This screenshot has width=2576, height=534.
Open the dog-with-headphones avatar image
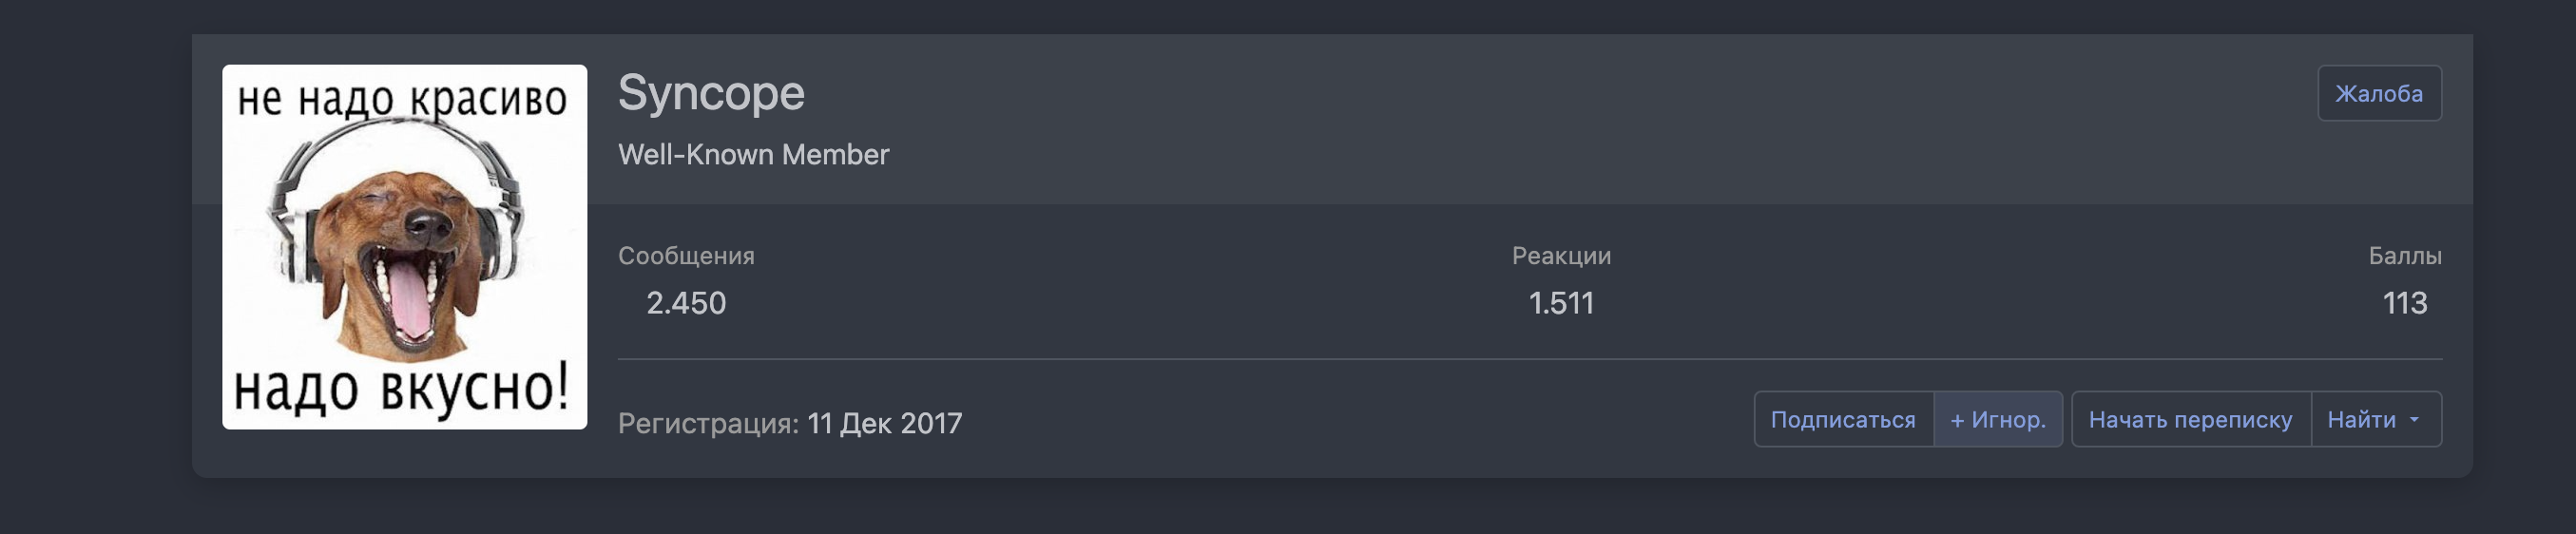[404, 247]
